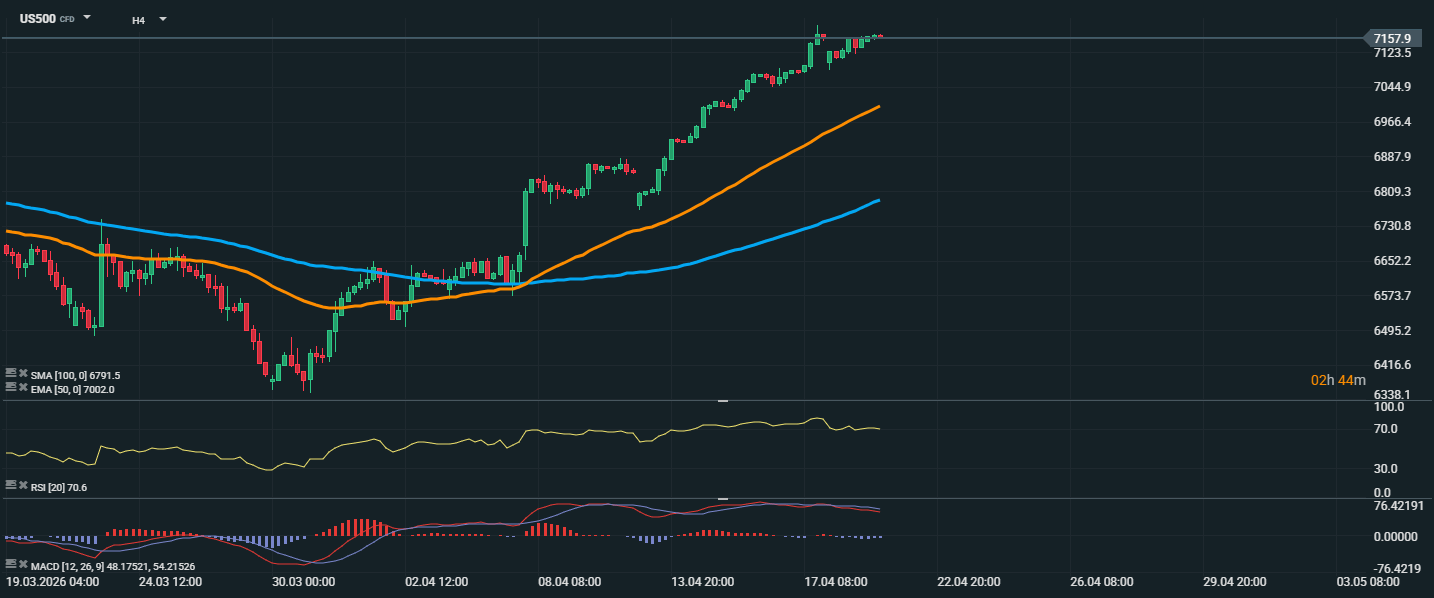Click the 19.03.2026 04:00 time axis label

(x=52, y=581)
